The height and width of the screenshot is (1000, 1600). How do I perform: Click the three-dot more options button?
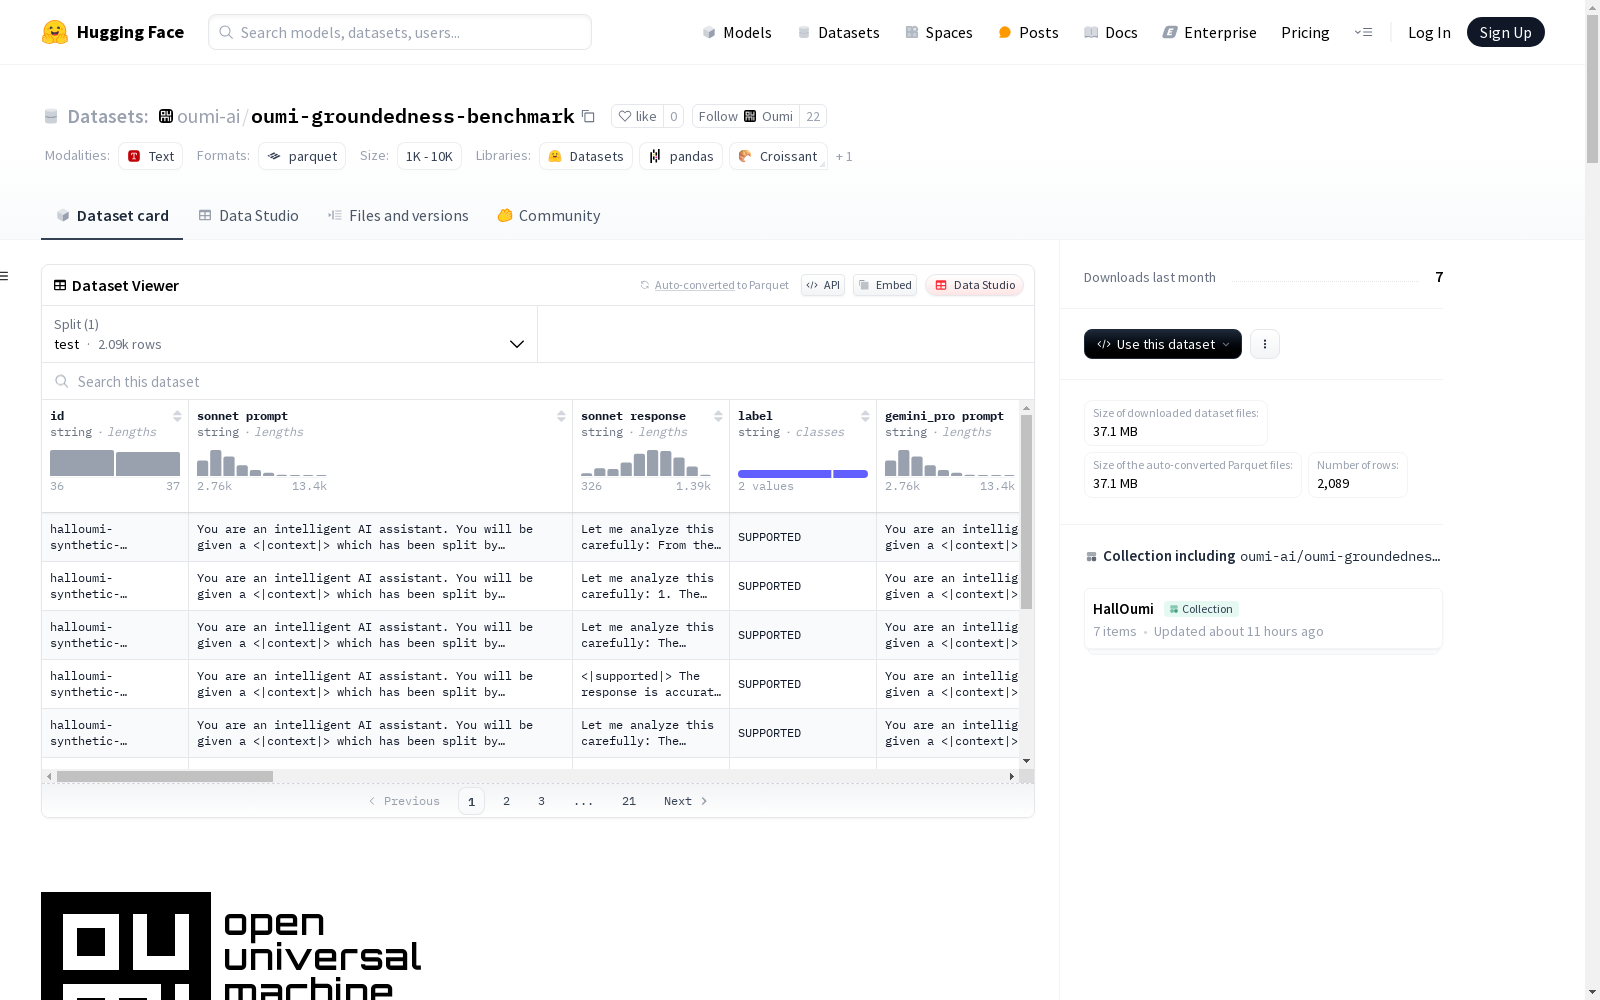pos(1265,344)
